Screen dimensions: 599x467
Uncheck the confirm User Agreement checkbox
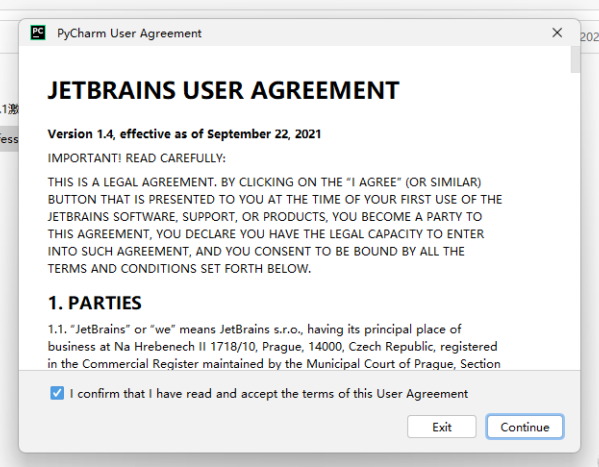[x=57, y=393]
